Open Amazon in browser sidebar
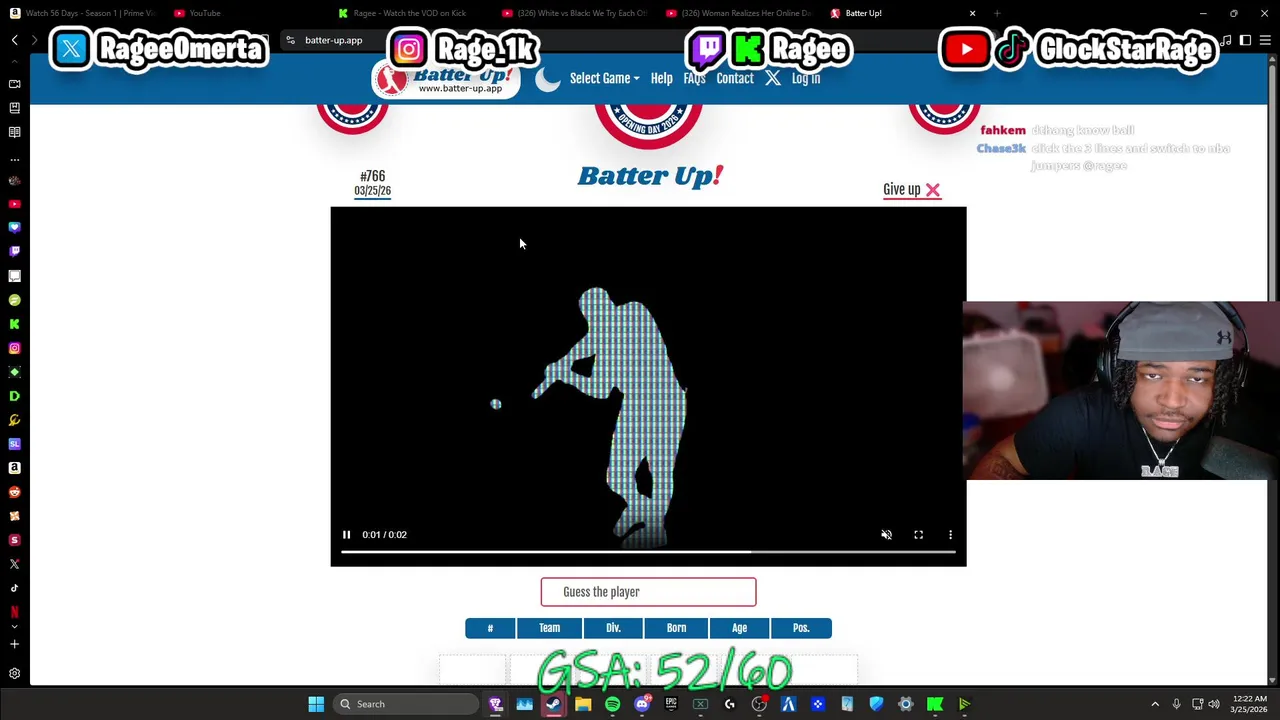 pos(14,468)
